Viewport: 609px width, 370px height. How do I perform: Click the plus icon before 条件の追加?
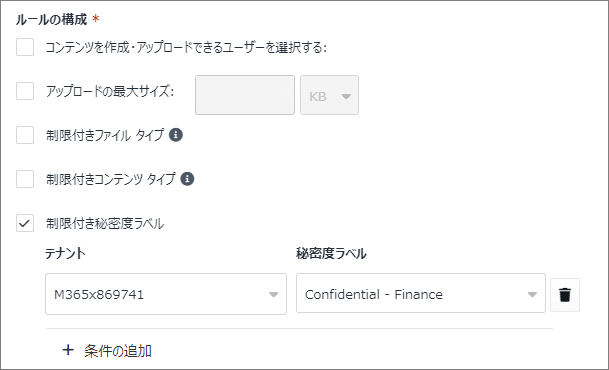click(x=68, y=350)
